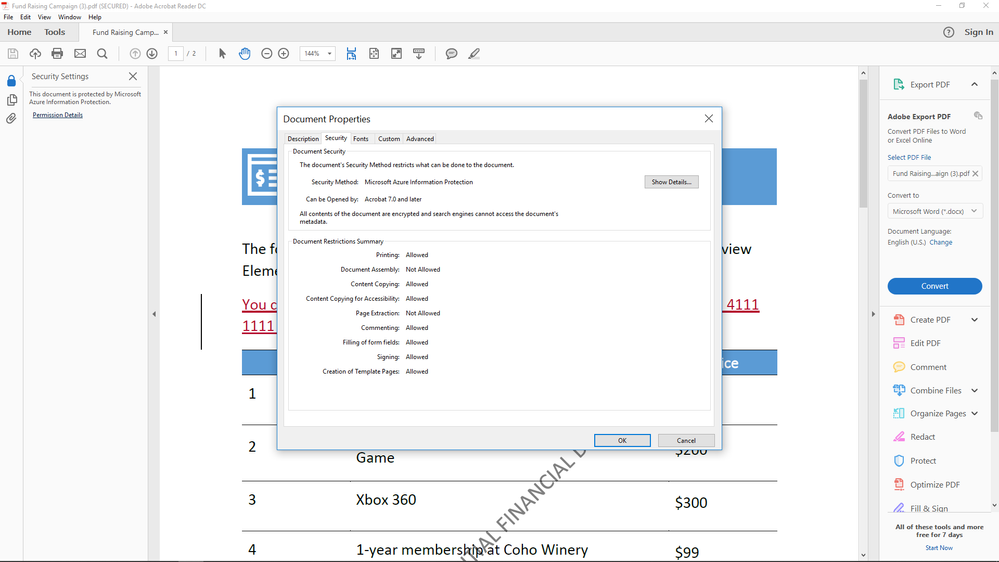Click the page number input field

click(176, 54)
